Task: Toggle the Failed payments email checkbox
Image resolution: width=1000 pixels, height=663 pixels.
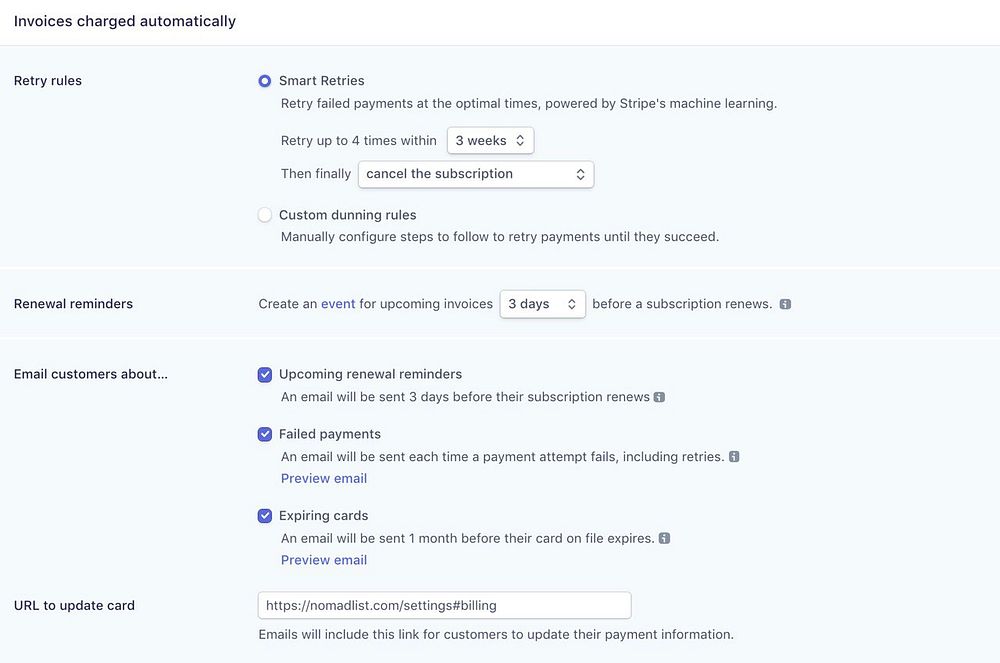Action: click(x=265, y=434)
